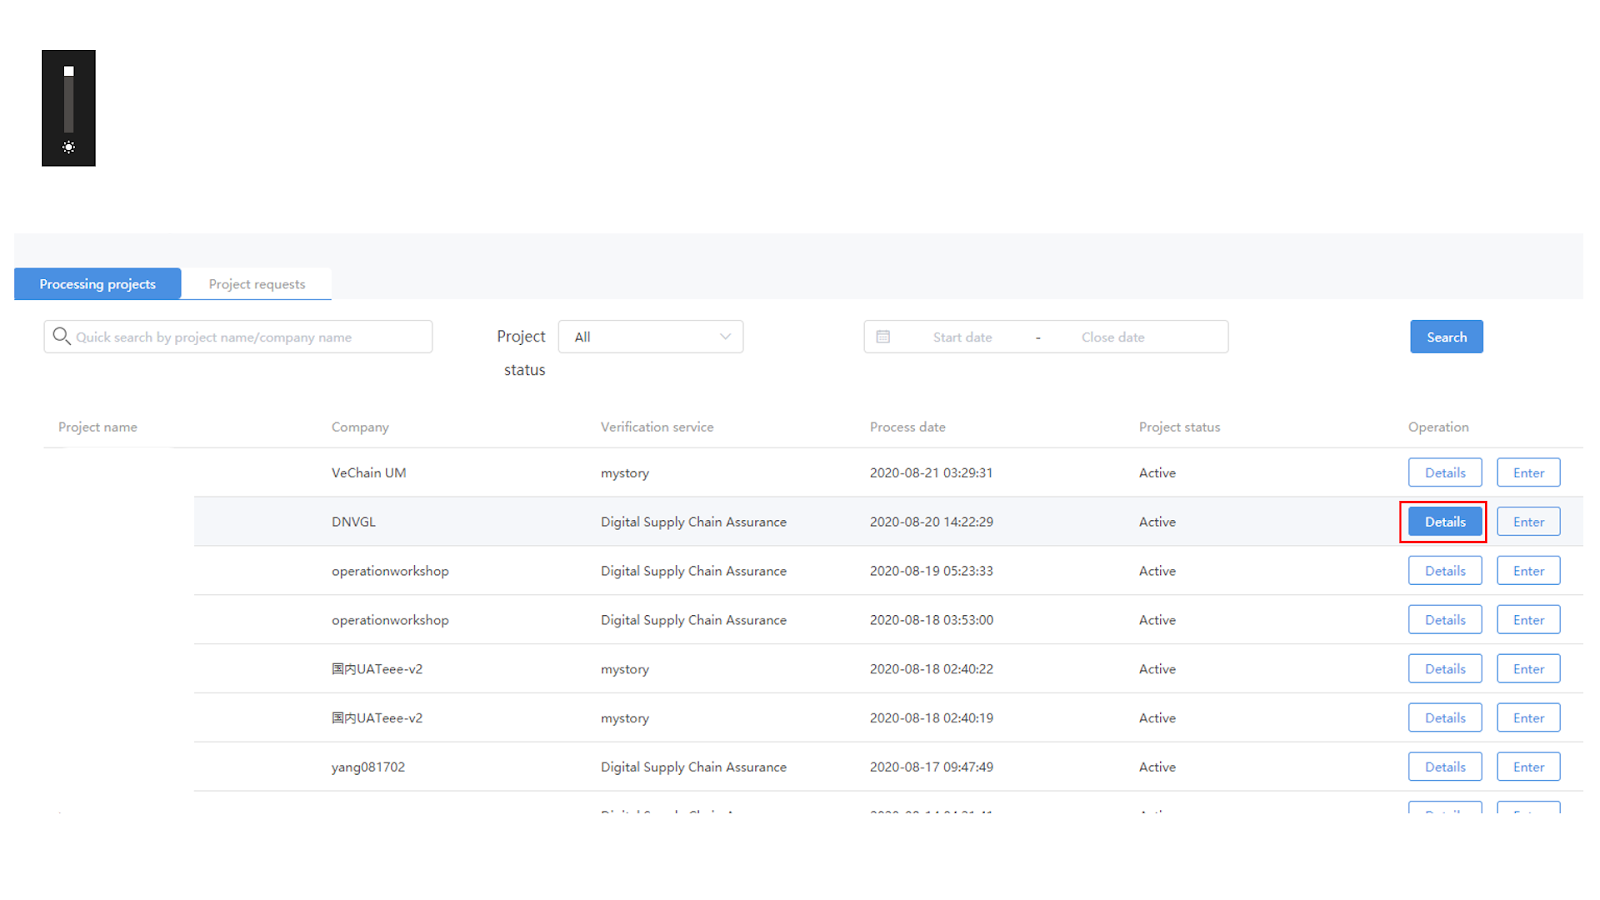Click the 2020-08-21 03:29:31 date cell
Viewport: 1600px width, 900px height.
[931, 473]
